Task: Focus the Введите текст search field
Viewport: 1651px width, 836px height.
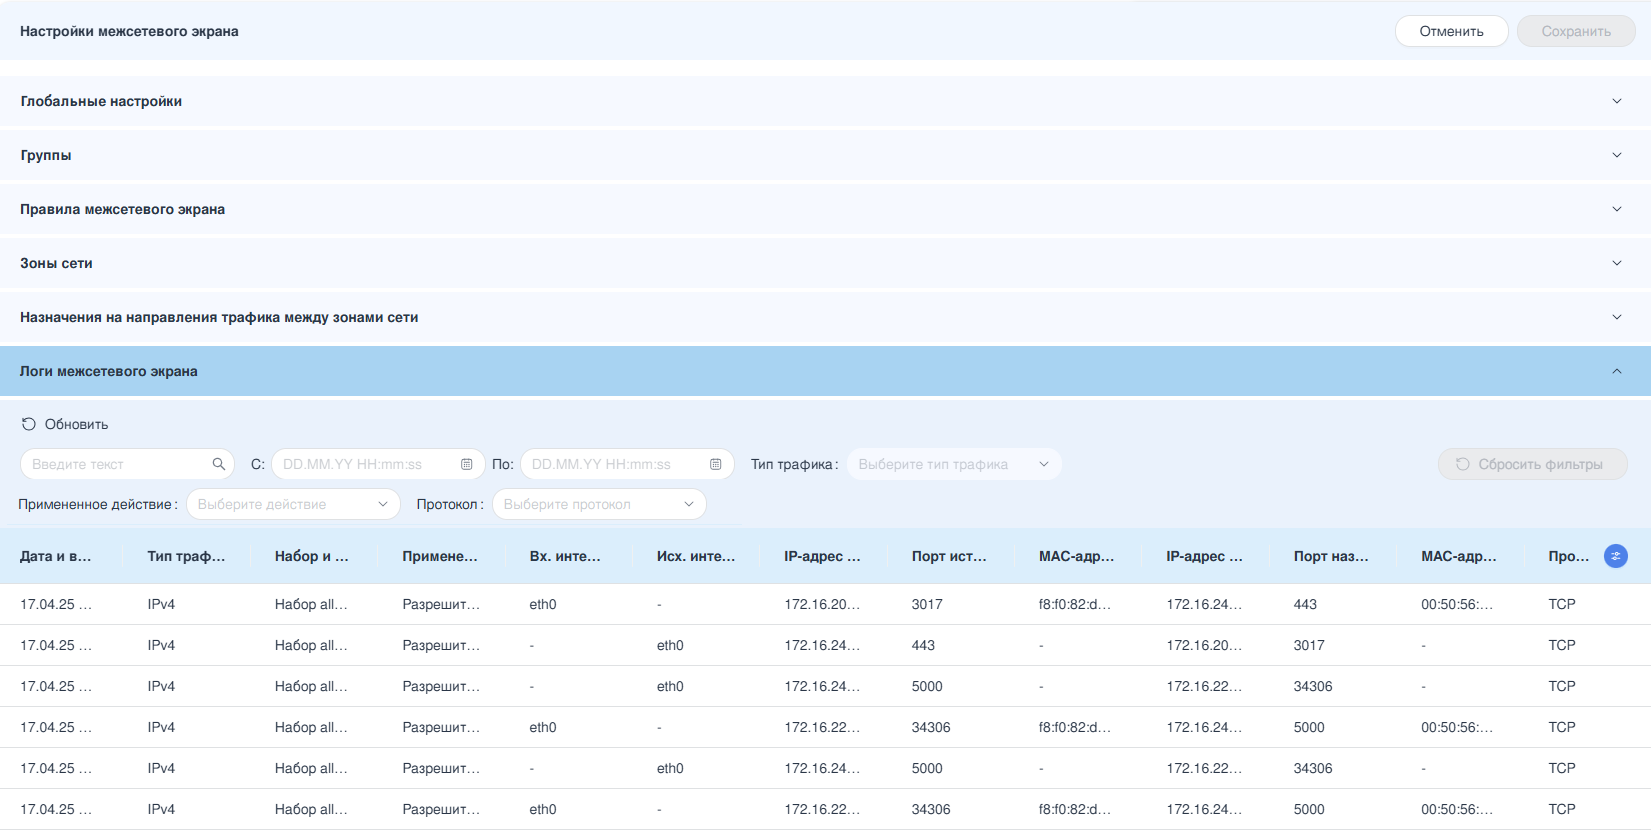Action: pyautogui.click(x=115, y=464)
